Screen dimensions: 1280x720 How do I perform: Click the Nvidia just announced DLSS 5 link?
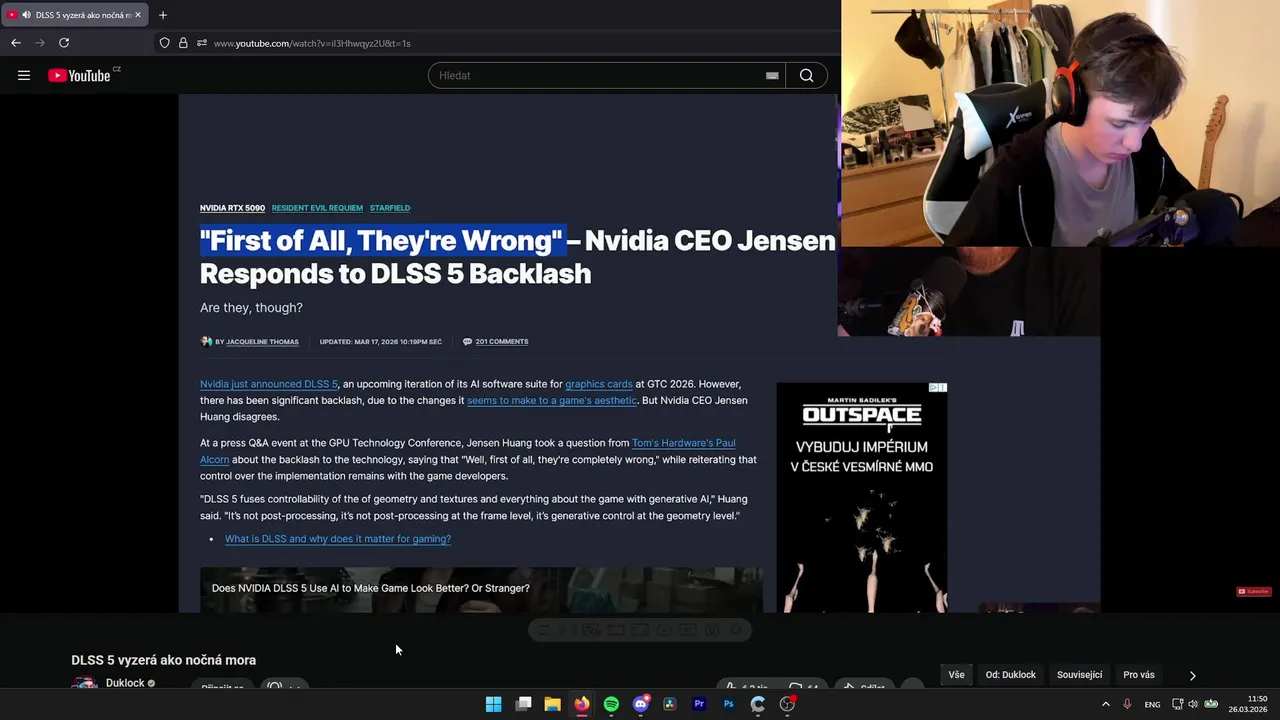(269, 384)
